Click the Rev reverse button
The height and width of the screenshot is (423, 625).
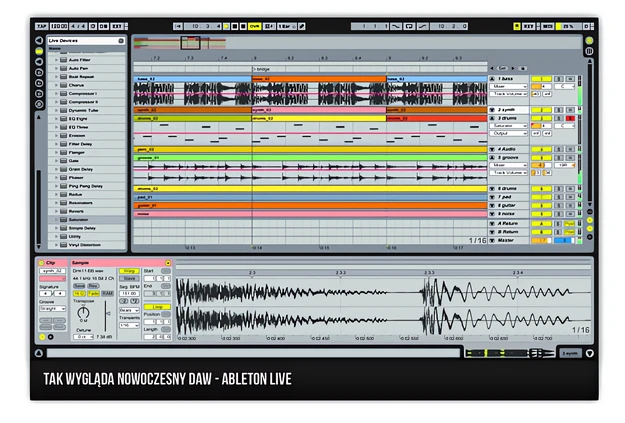[93, 286]
